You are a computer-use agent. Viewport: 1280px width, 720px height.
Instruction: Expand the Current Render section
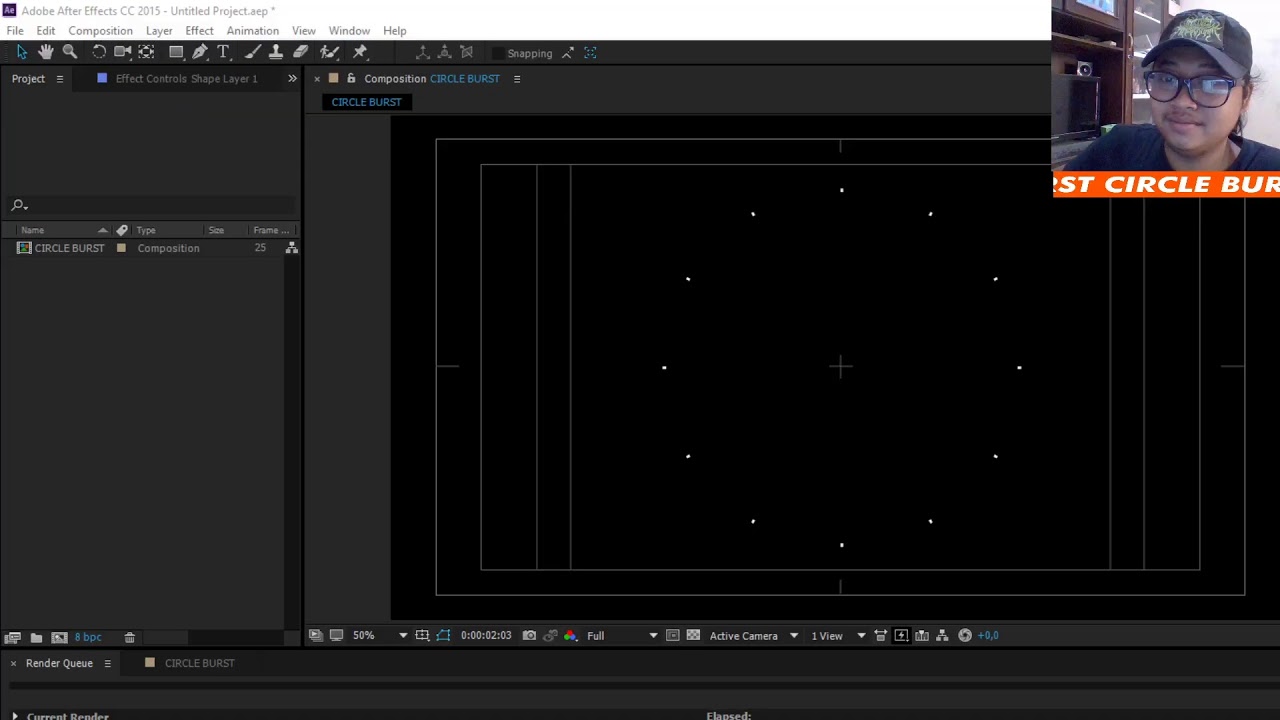tap(14, 716)
